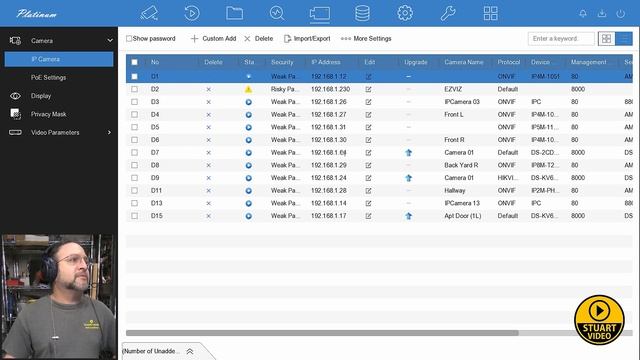640x360 pixels.
Task: Check the D13 row checkbox
Action: click(134, 203)
